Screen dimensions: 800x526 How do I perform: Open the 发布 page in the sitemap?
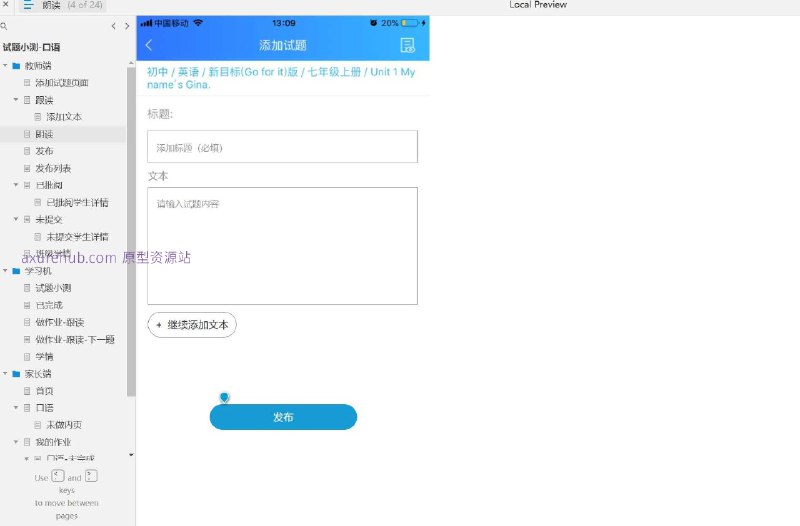point(44,151)
